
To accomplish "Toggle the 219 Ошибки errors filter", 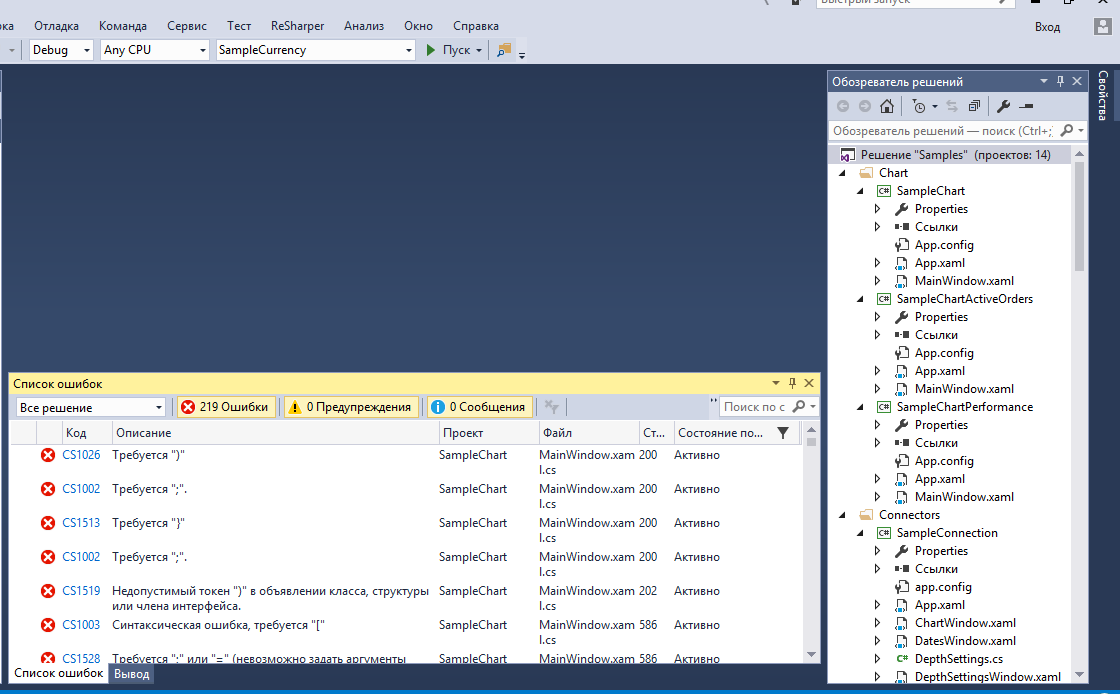I will coord(225,407).
